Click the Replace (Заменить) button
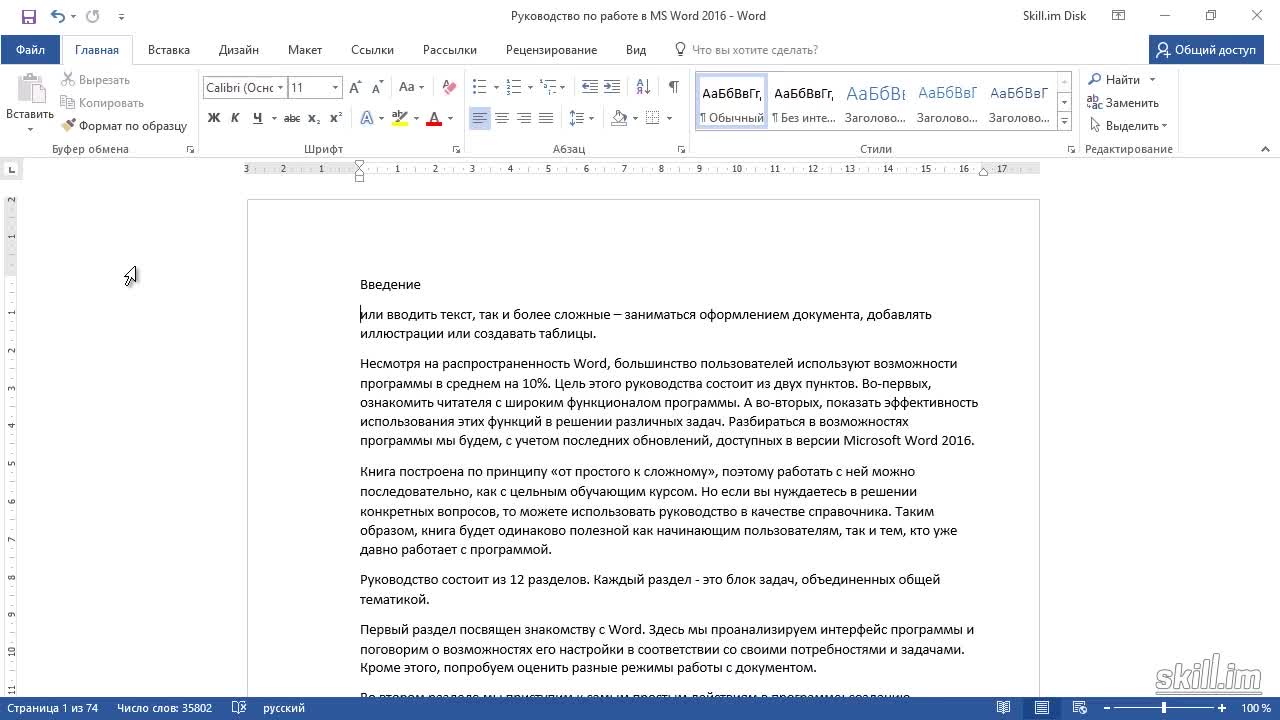This screenshot has width=1280, height=720. [x=1124, y=103]
